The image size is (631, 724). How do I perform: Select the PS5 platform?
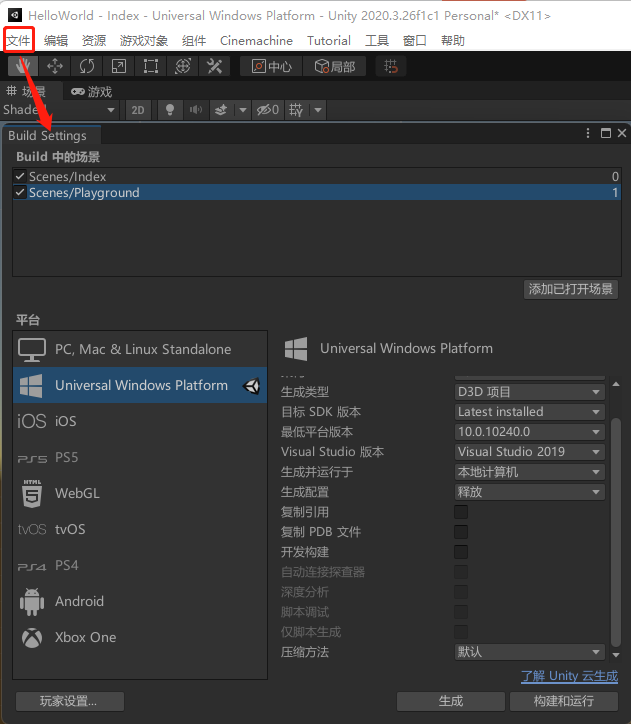click(140, 457)
